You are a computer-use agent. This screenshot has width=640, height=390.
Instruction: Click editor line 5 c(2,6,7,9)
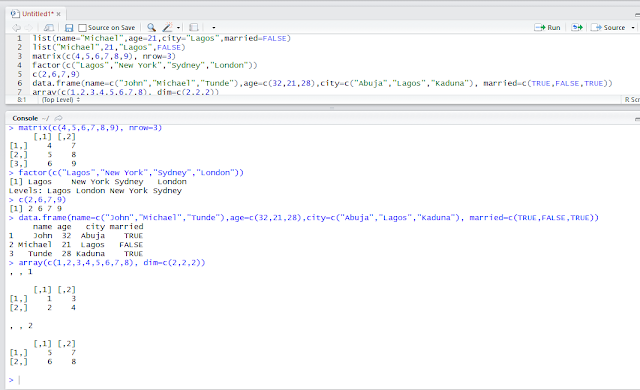click(x=56, y=74)
